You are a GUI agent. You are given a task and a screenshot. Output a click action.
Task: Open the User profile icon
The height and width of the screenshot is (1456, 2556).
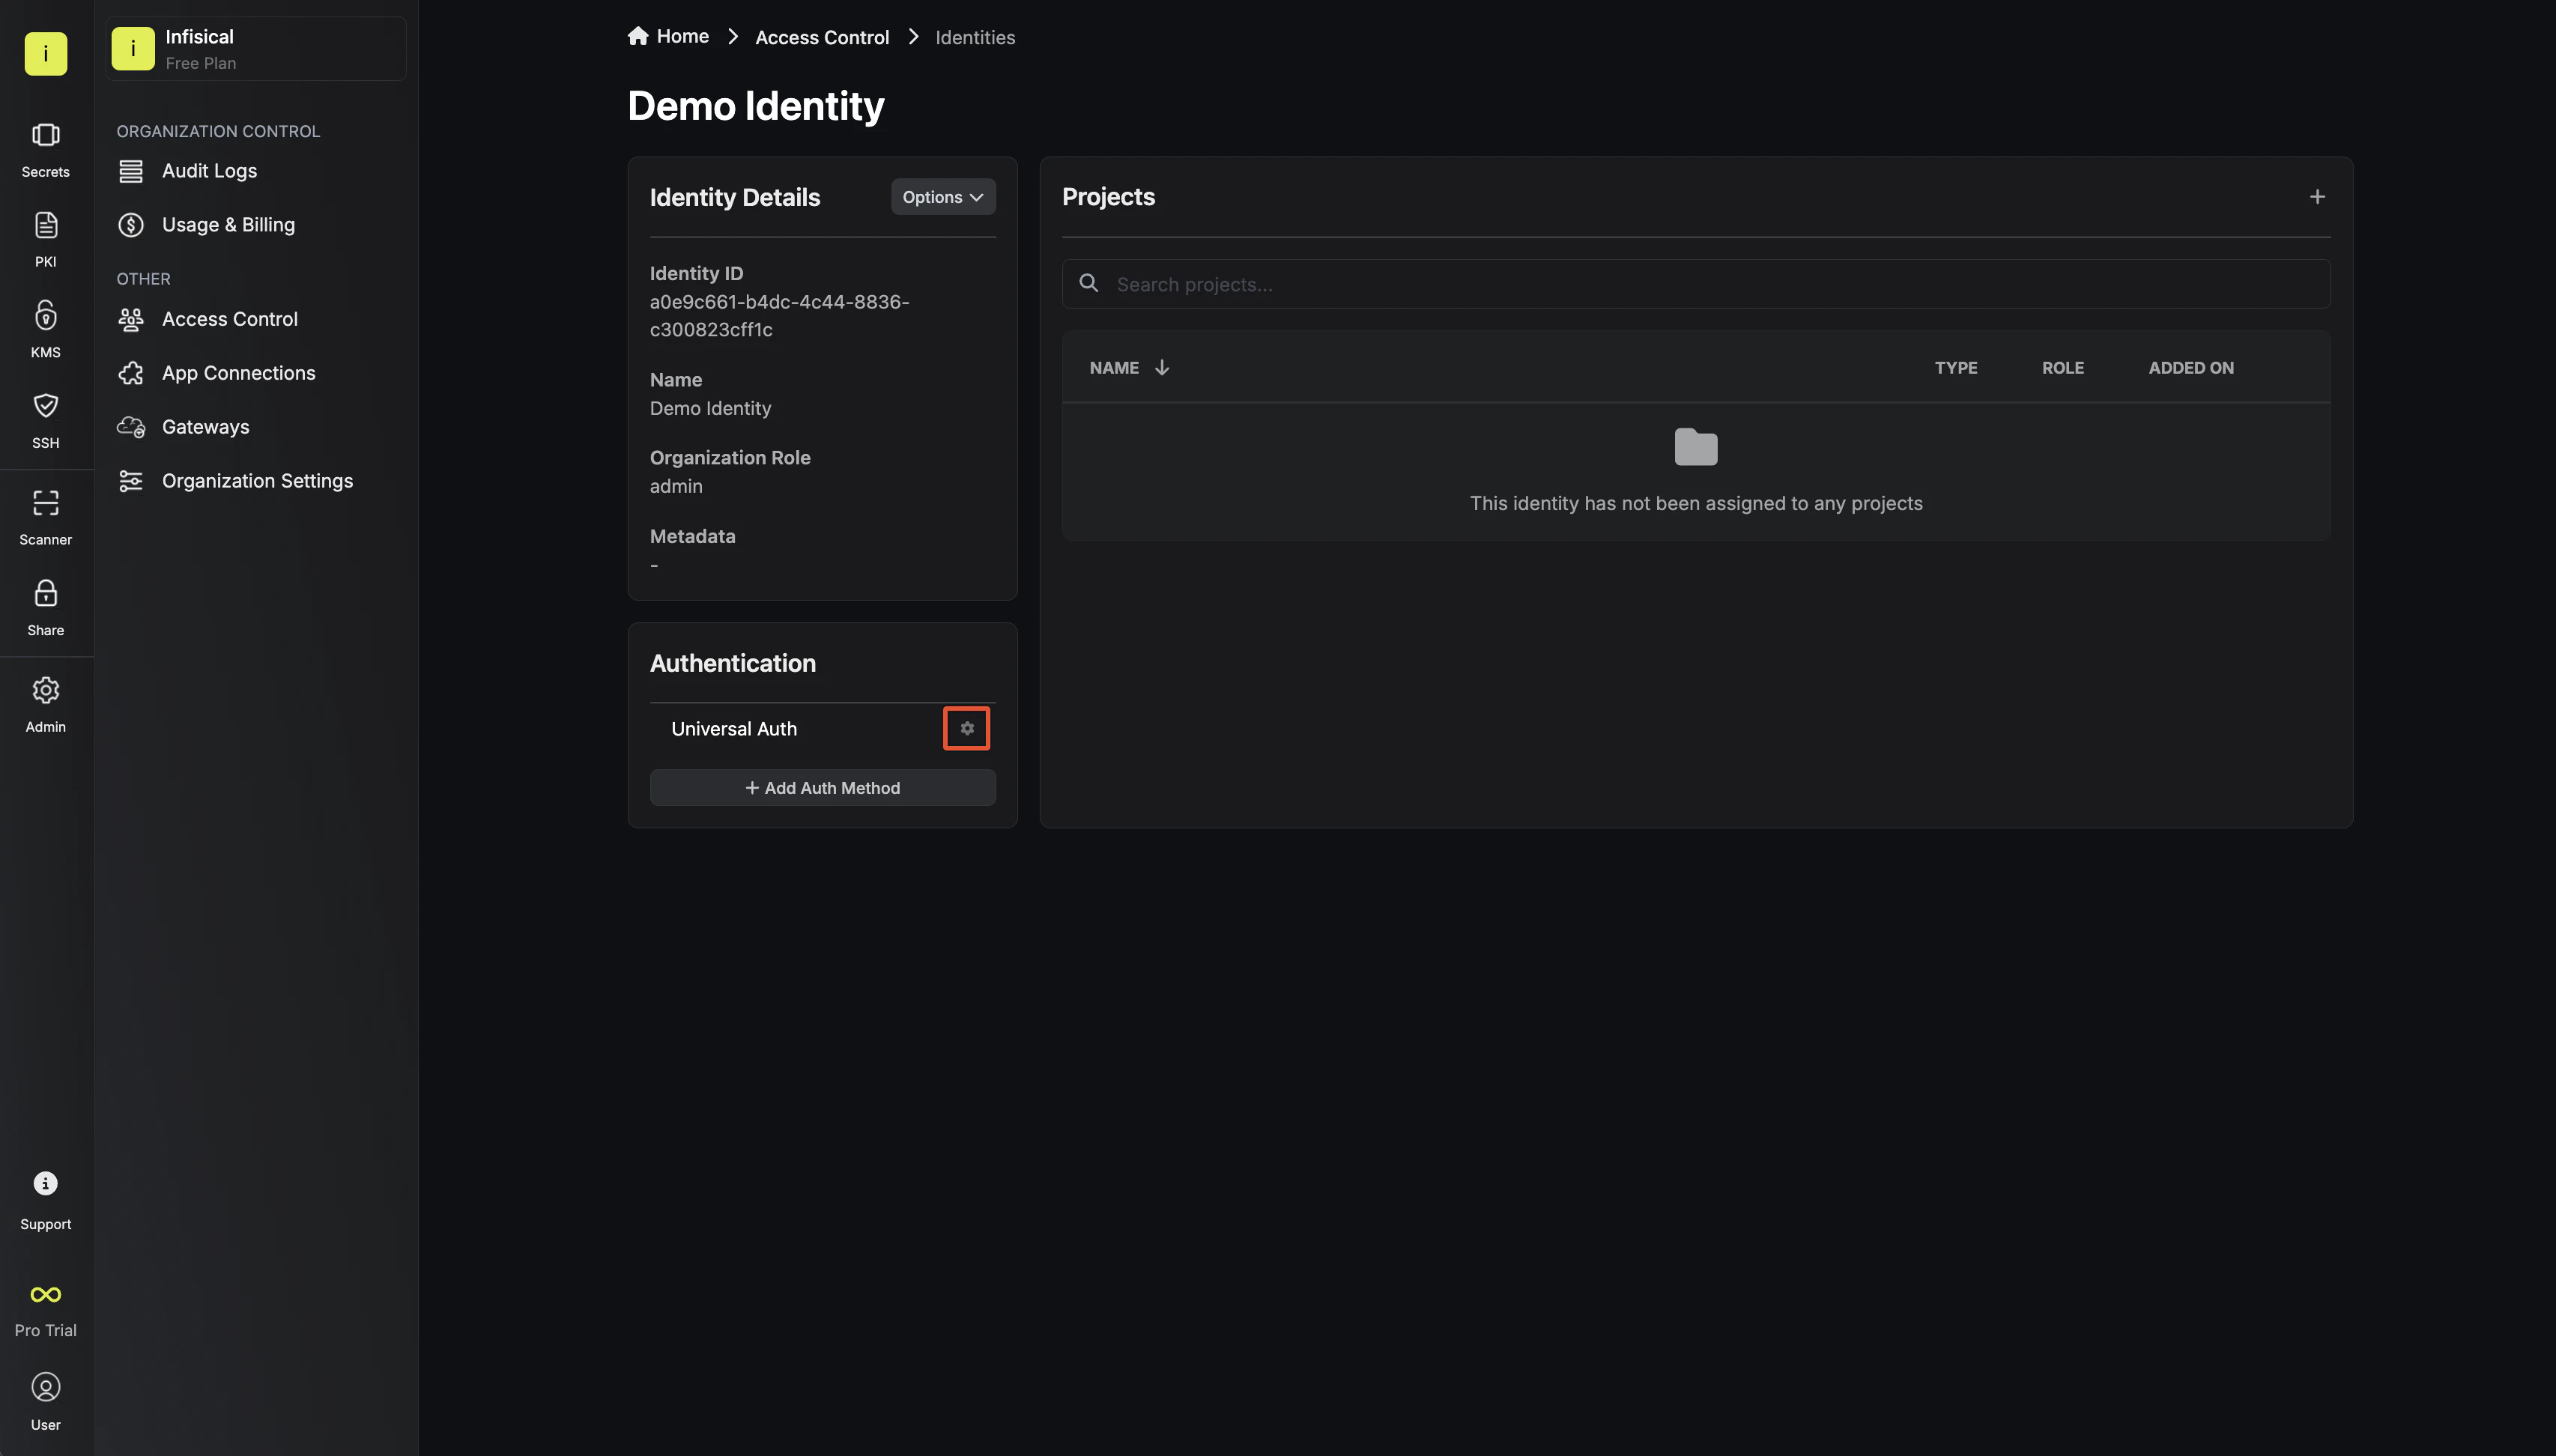45,1387
